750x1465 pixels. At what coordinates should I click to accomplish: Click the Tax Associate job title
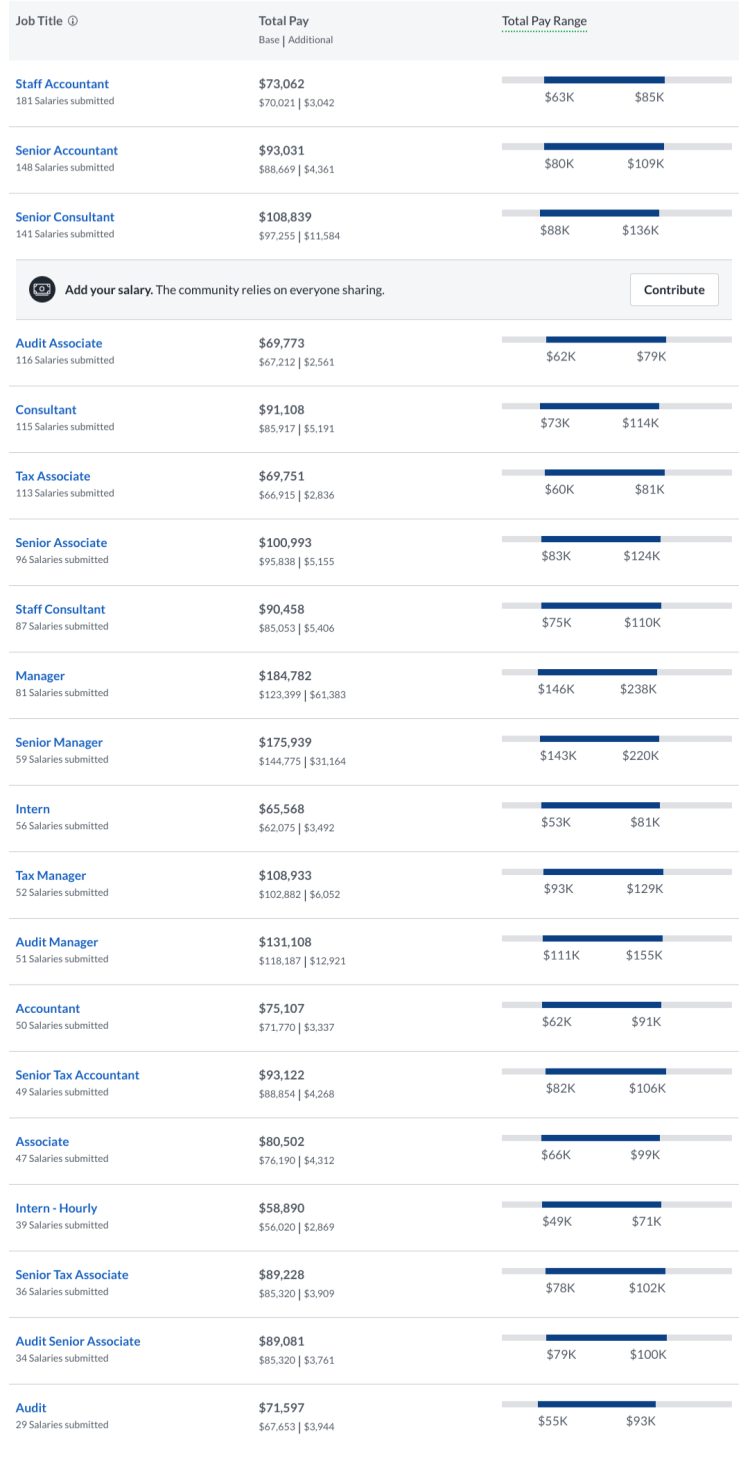(53, 476)
